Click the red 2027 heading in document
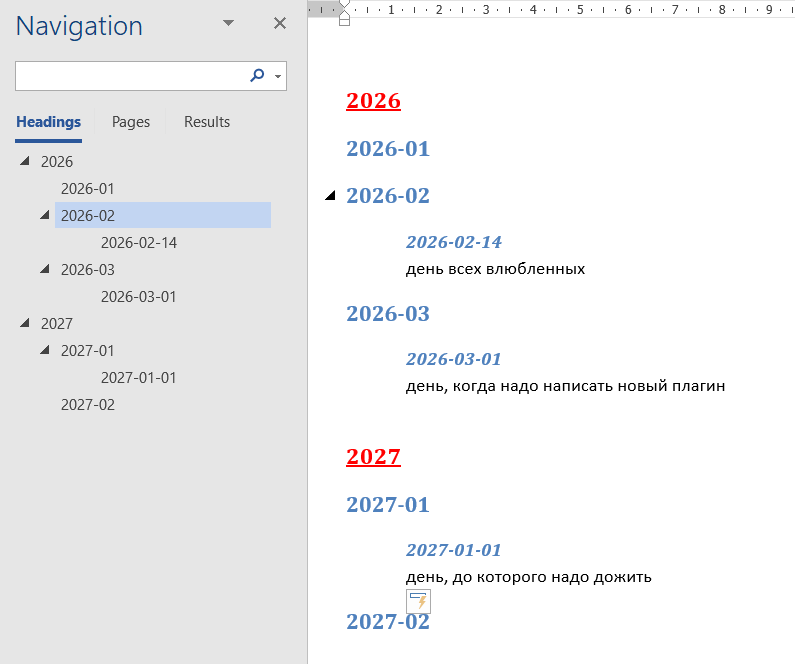This screenshot has width=795, height=664. (x=373, y=457)
